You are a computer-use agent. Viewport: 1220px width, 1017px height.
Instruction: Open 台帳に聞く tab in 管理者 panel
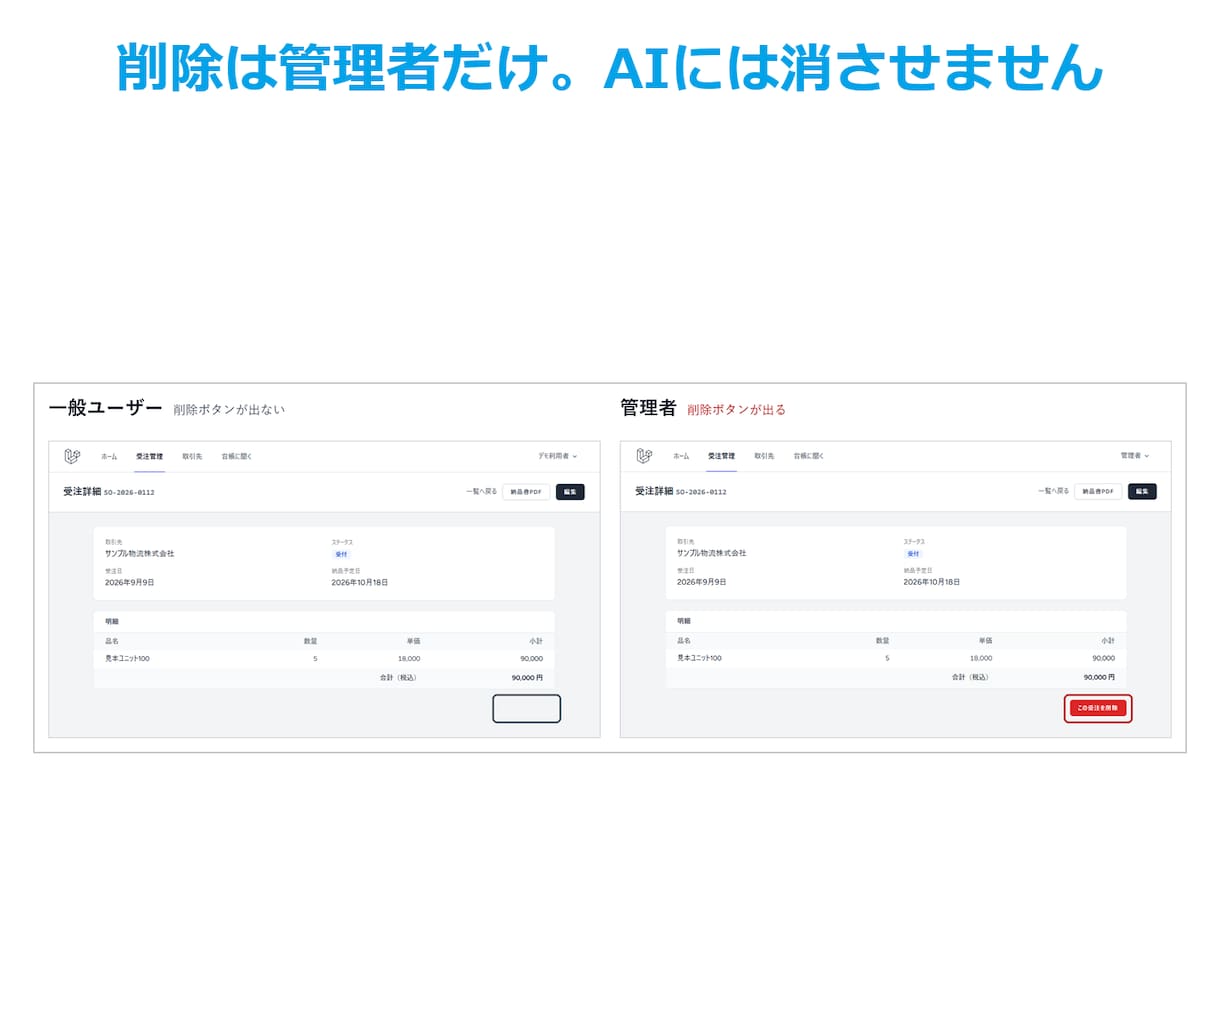[809, 456]
